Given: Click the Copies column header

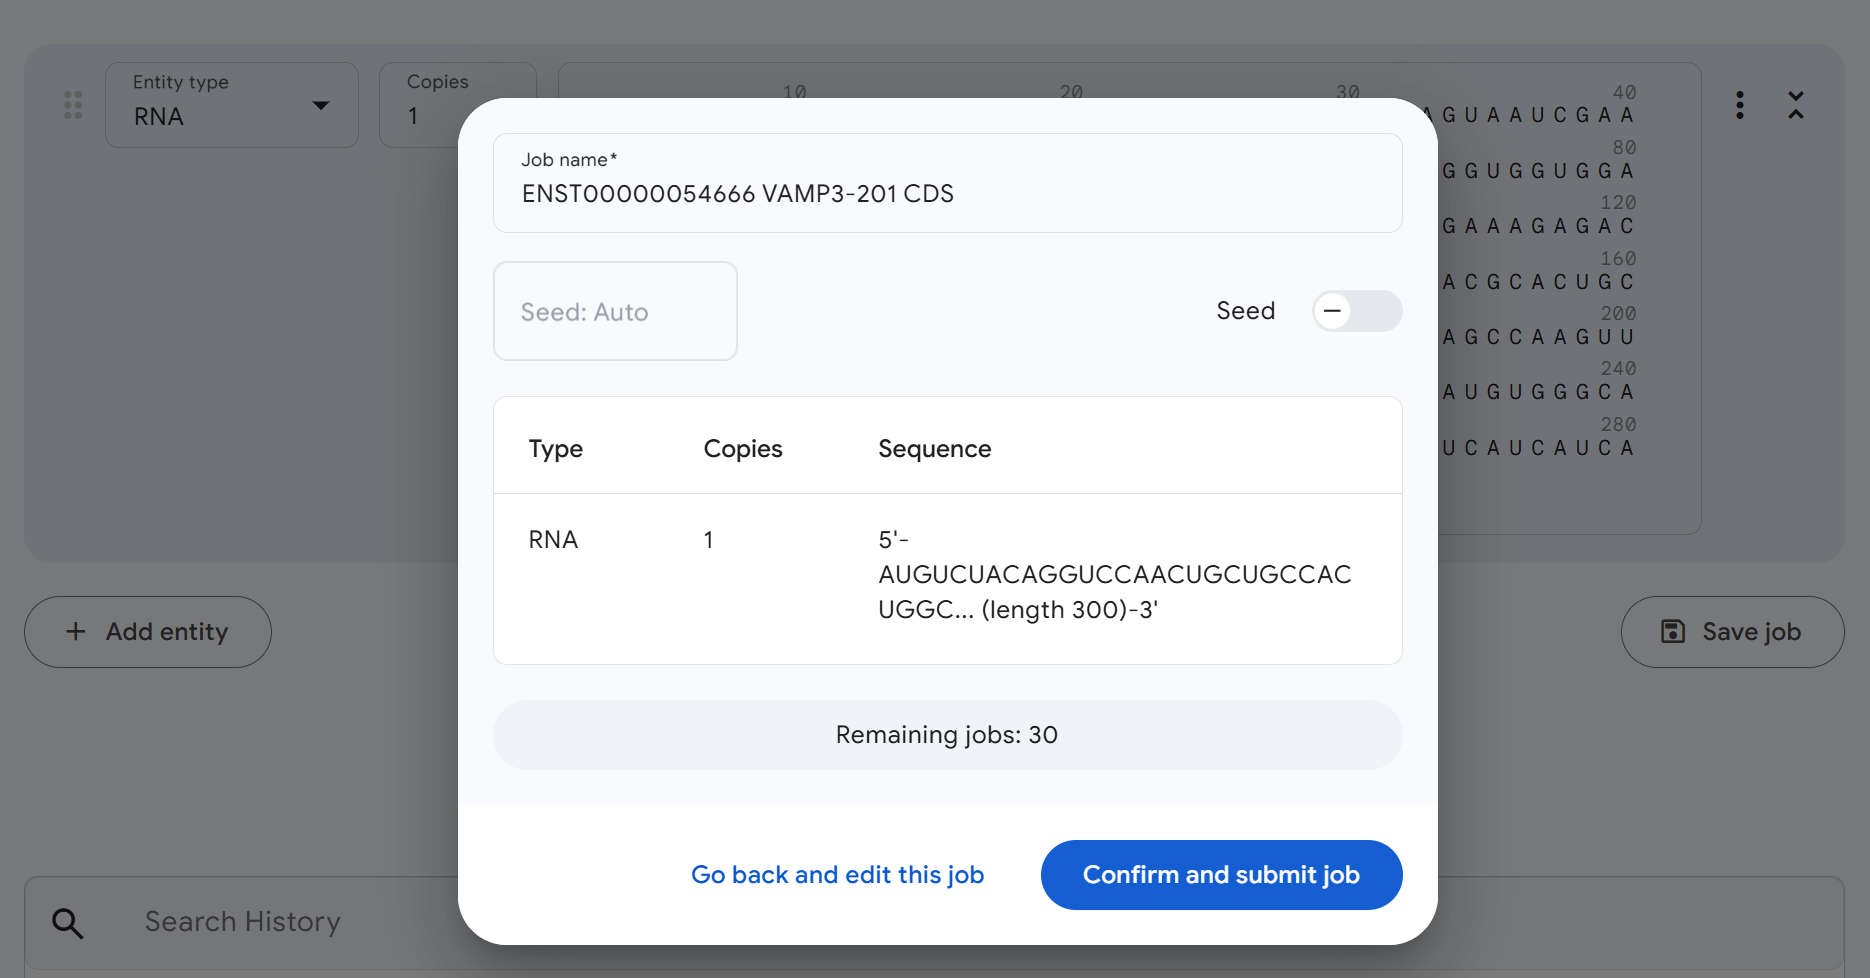Looking at the screenshot, I should coord(742,449).
